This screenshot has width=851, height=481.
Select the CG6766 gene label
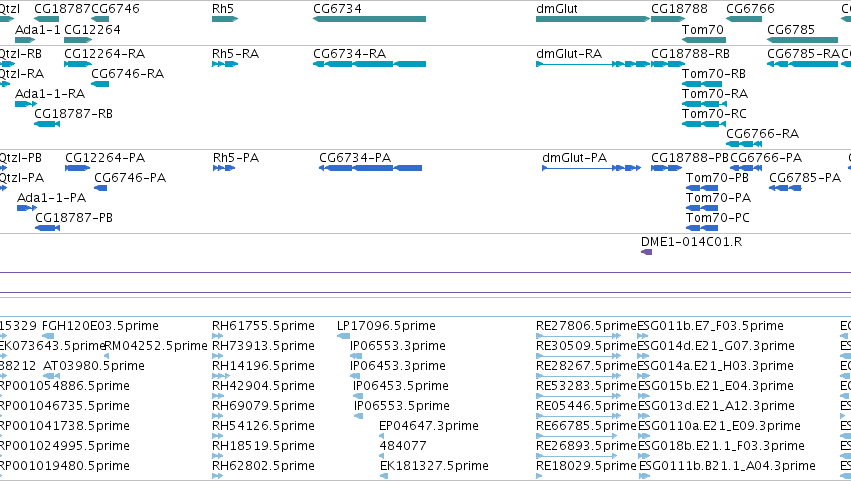coord(750,9)
